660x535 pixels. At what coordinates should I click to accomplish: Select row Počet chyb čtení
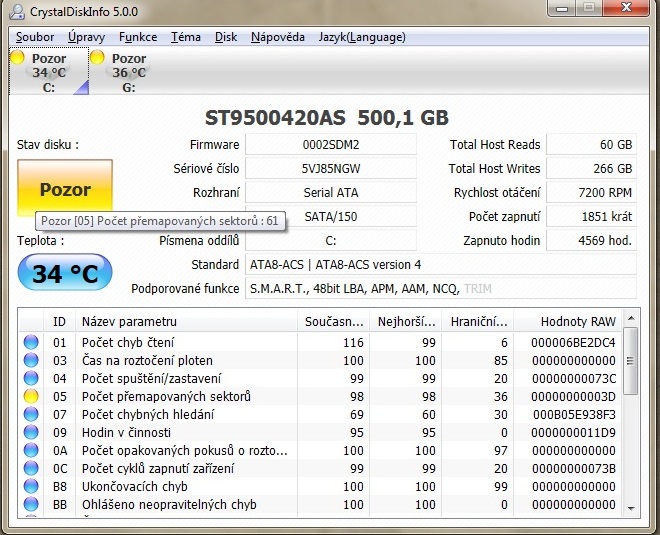pos(320,342)
